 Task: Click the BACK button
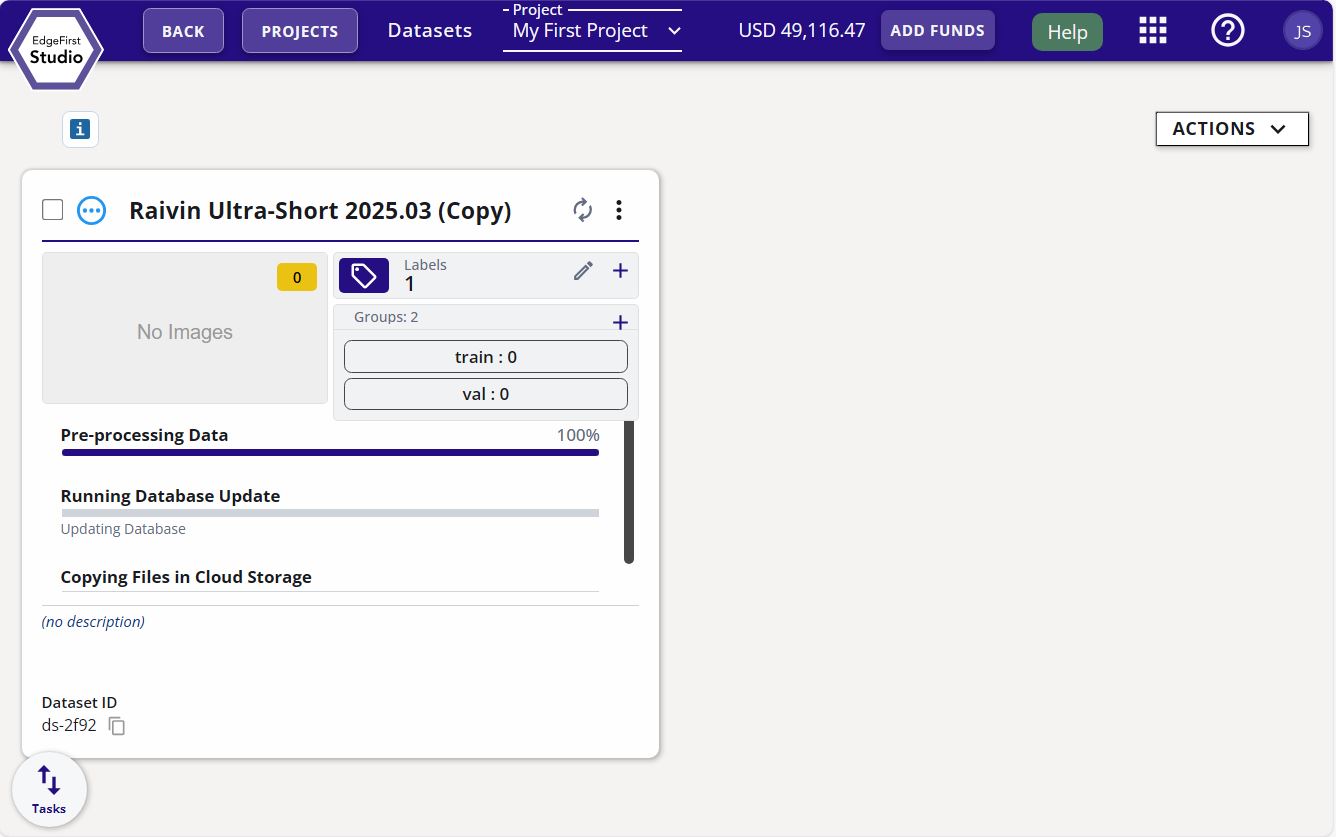coord(183,31)
